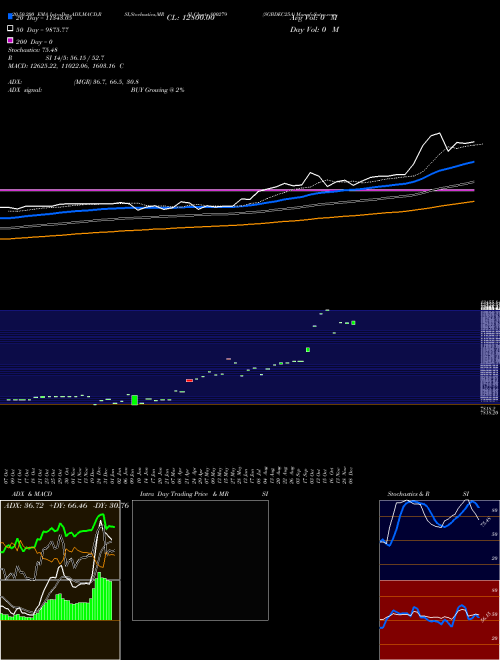Select the '50 Day = 9873.77' text
Image resolution: width=500 pixels, height=660 pixels.
[x=42, y=30]
